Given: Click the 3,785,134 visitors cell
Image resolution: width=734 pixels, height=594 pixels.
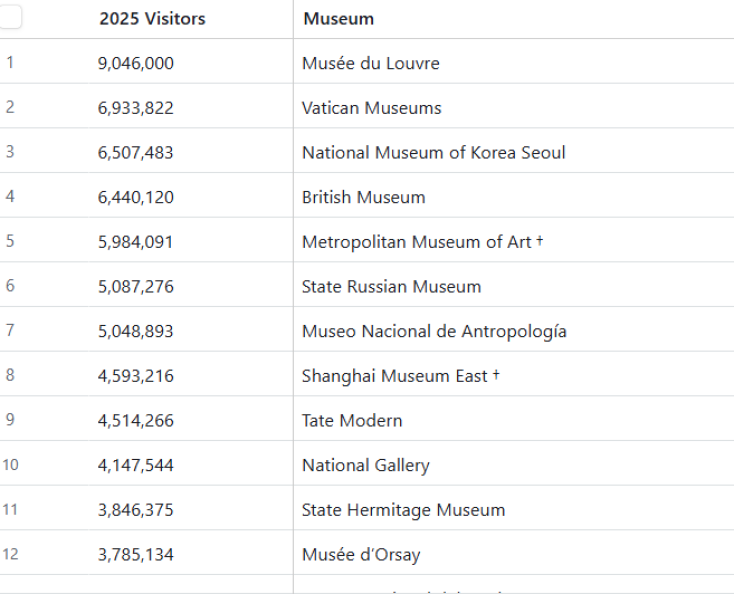Looking at the screenshot, I should (x=136, y=555).
